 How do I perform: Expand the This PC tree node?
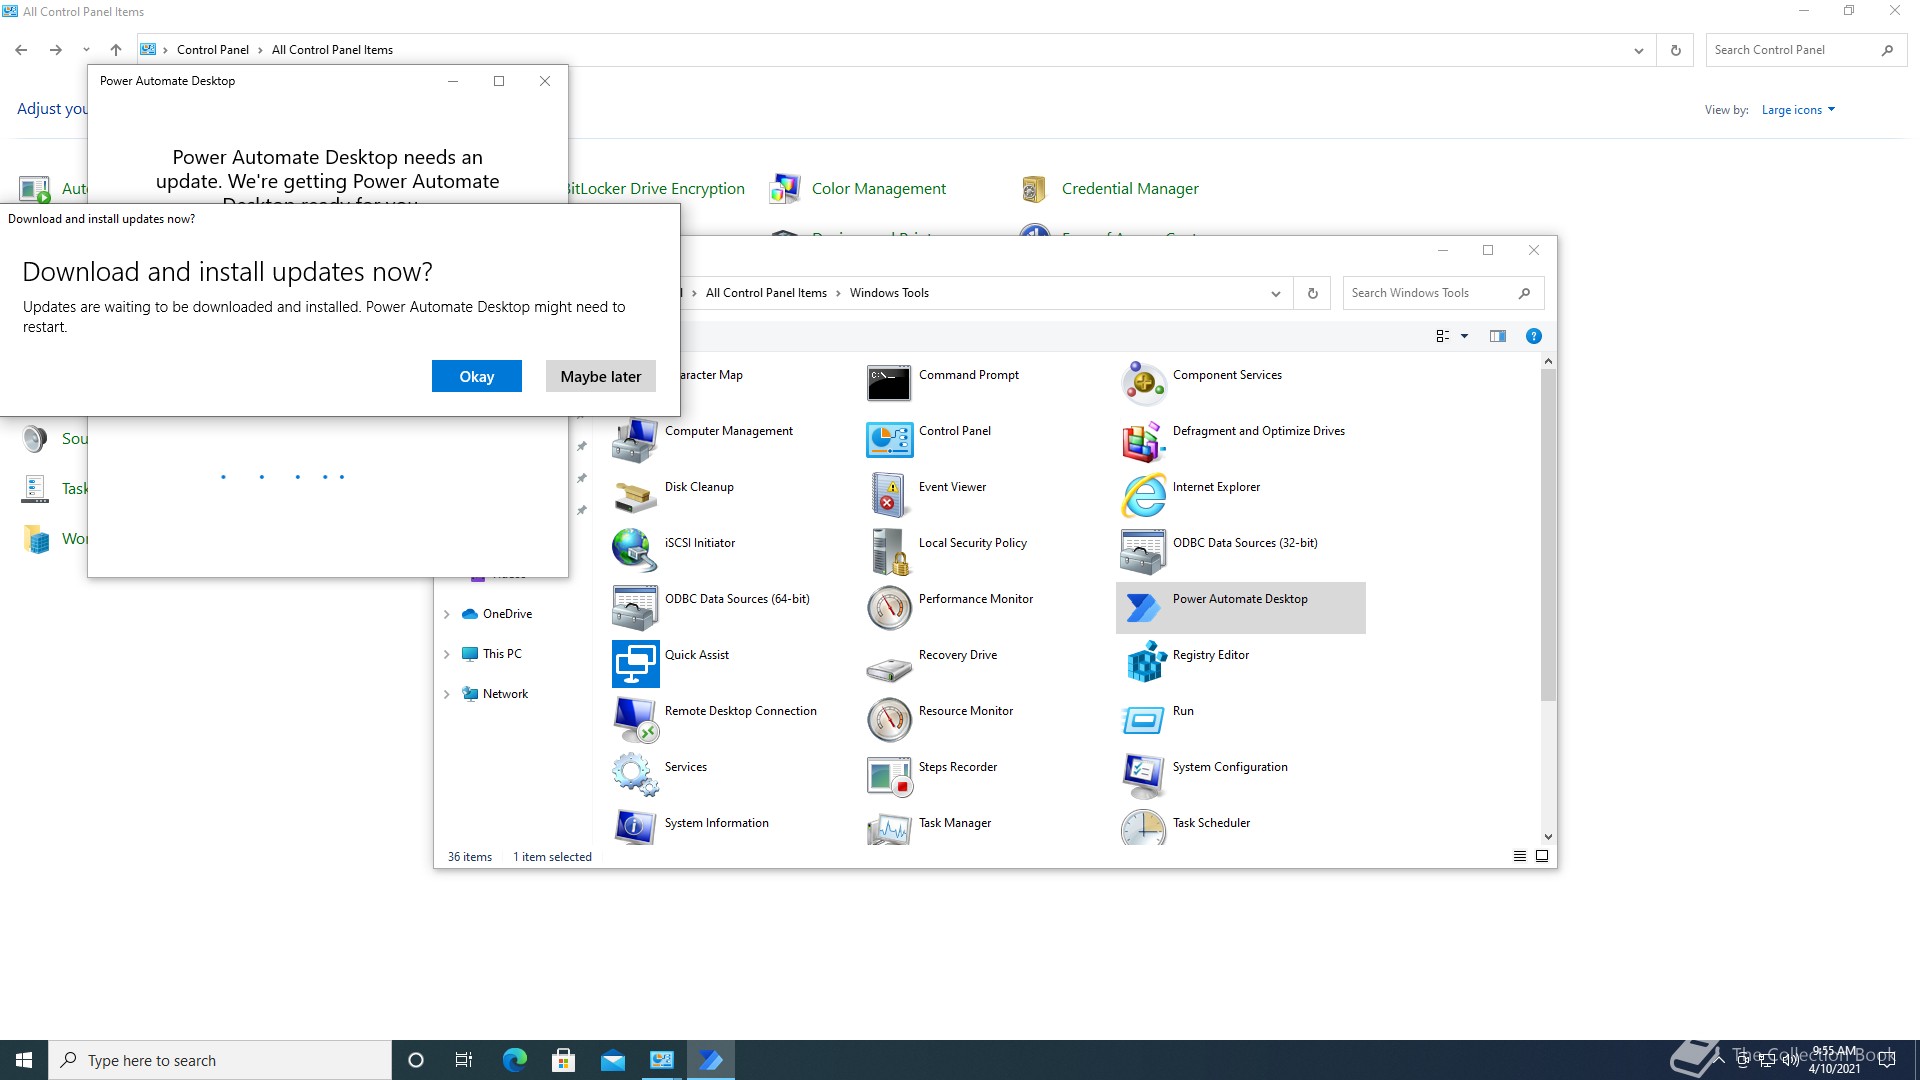447,654
